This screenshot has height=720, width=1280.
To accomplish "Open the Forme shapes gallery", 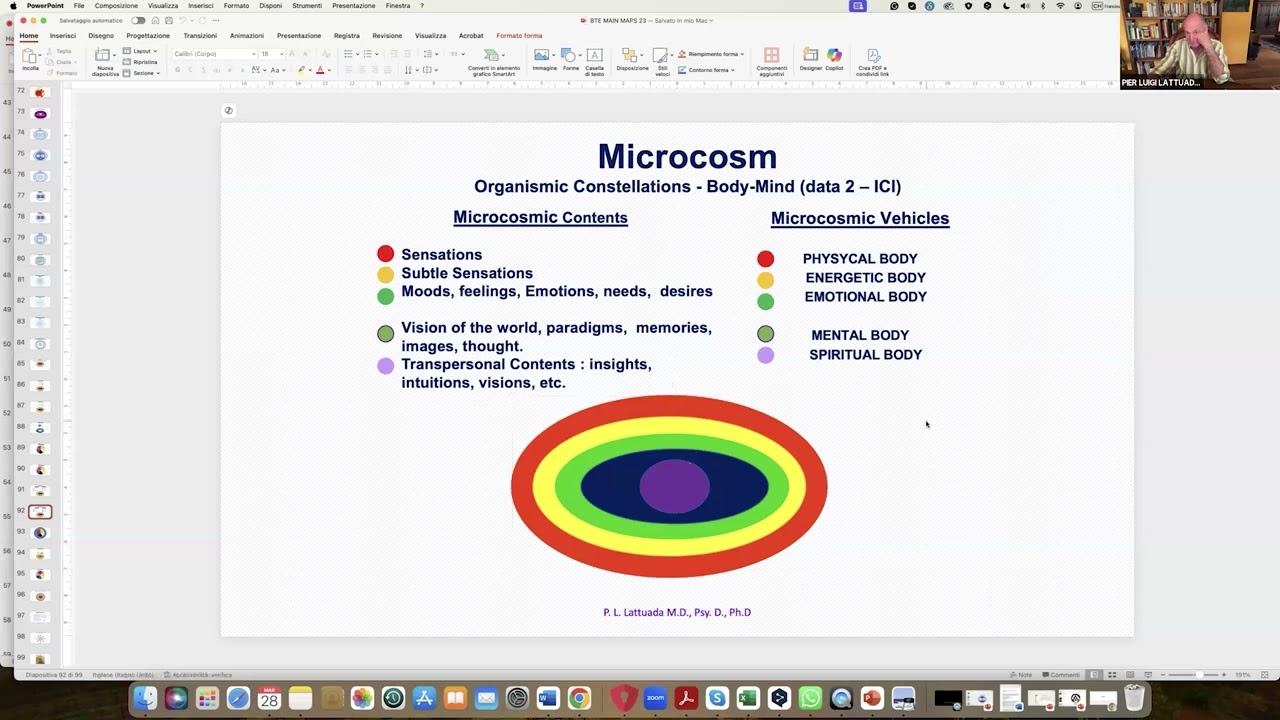I will tap(570, 60).
